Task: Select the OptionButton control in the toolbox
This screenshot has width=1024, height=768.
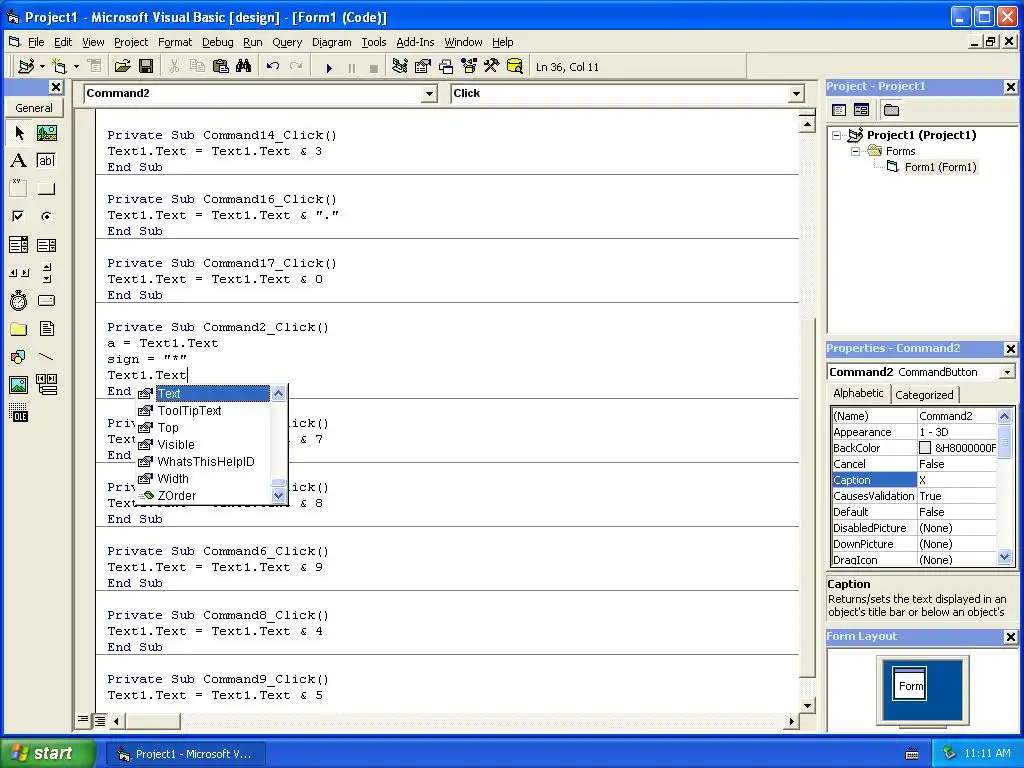Action: (x=46, y=216)
